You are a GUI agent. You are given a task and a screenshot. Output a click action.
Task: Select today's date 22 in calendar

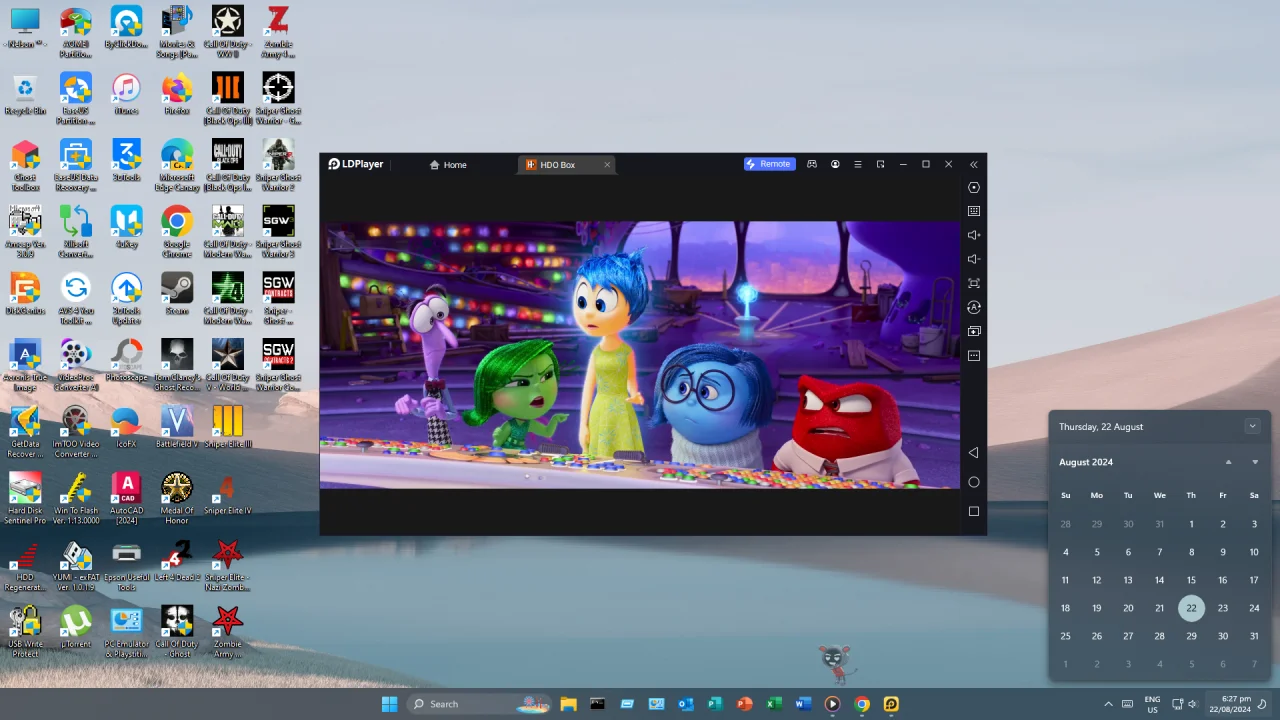(x=1191, y=608)
